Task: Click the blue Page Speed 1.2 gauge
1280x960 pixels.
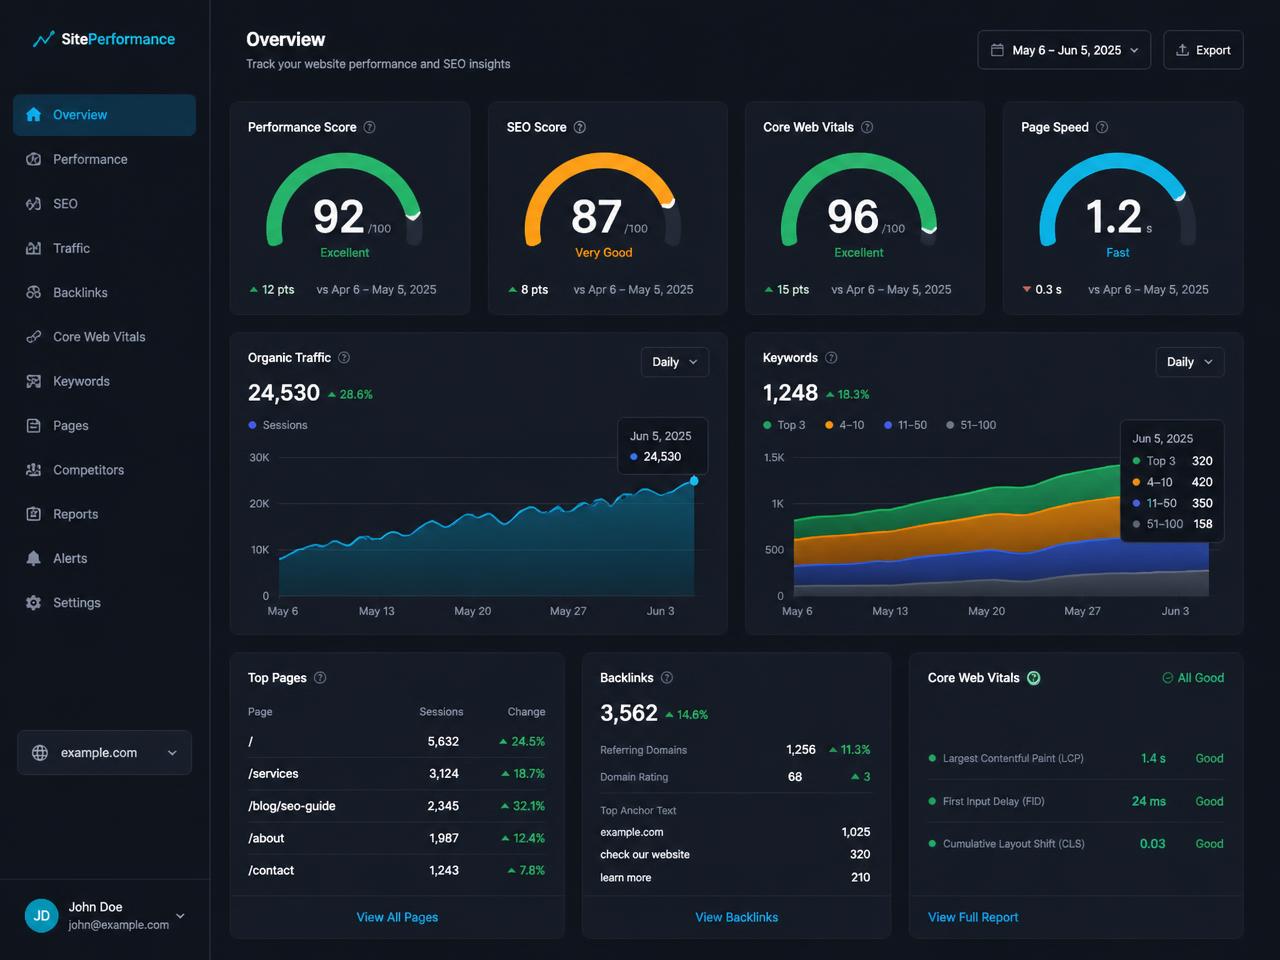Action: pyautogui.click(x=1117, y=200)
